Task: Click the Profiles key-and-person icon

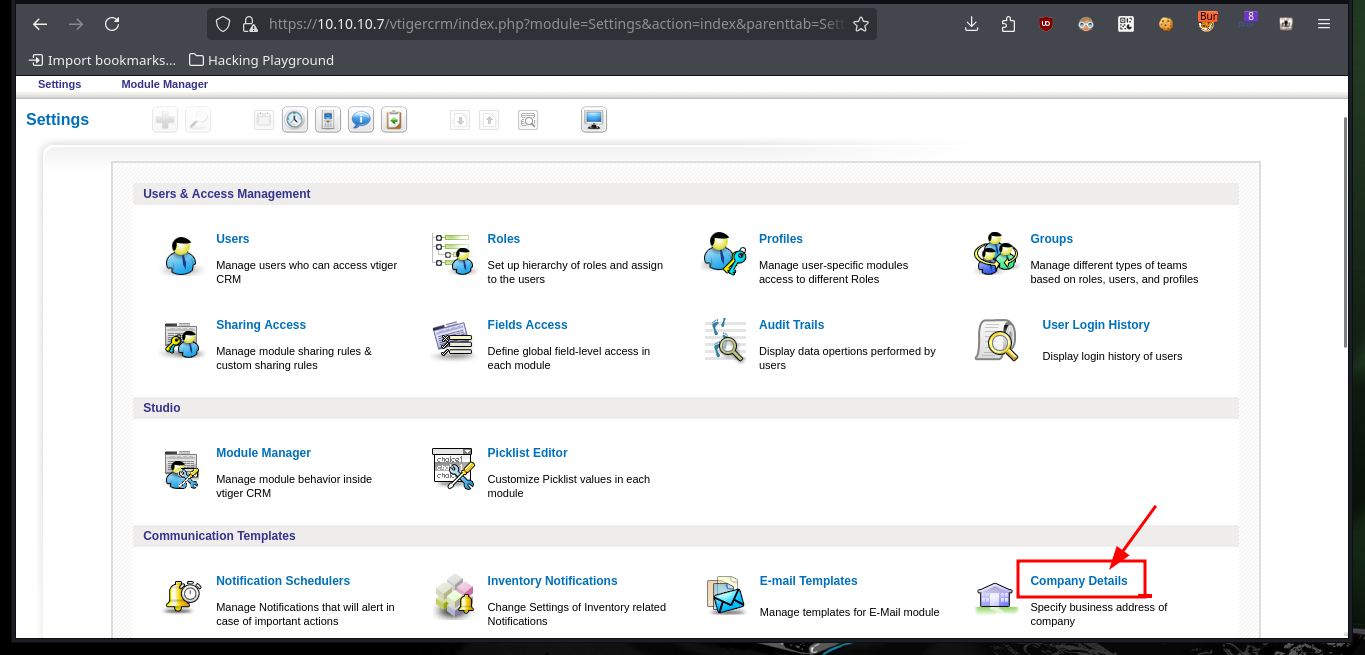Action: pyautogui.click(x=725, y=254)
